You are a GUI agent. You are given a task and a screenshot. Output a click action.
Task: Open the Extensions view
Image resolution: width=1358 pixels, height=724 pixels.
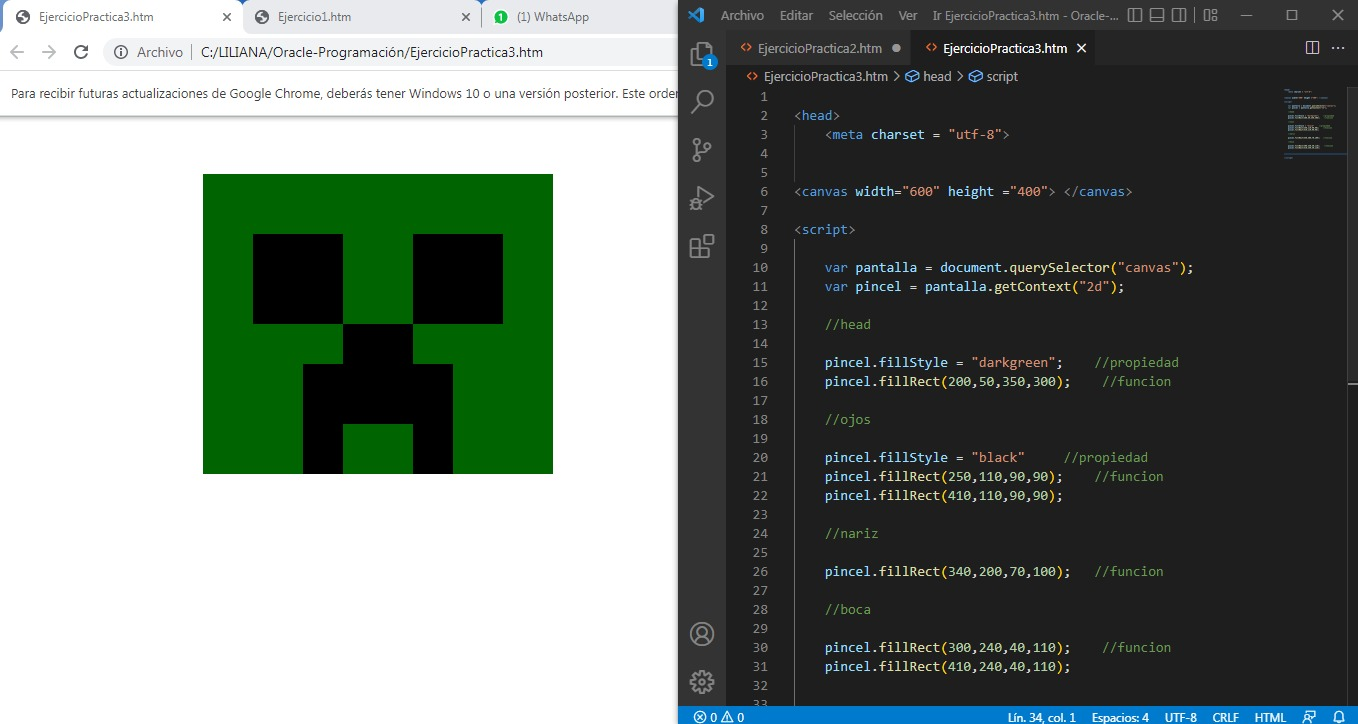tap(702, 246)
